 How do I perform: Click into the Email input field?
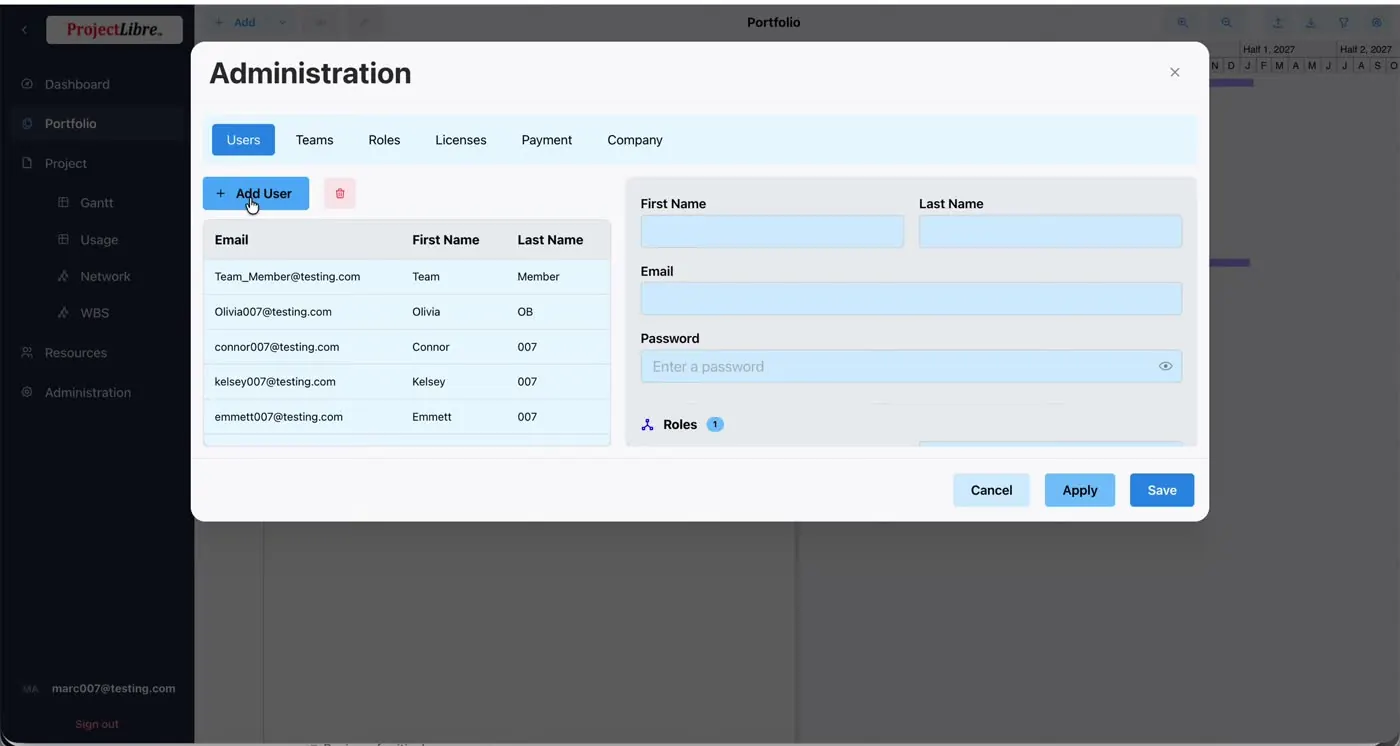coord(911,299)
